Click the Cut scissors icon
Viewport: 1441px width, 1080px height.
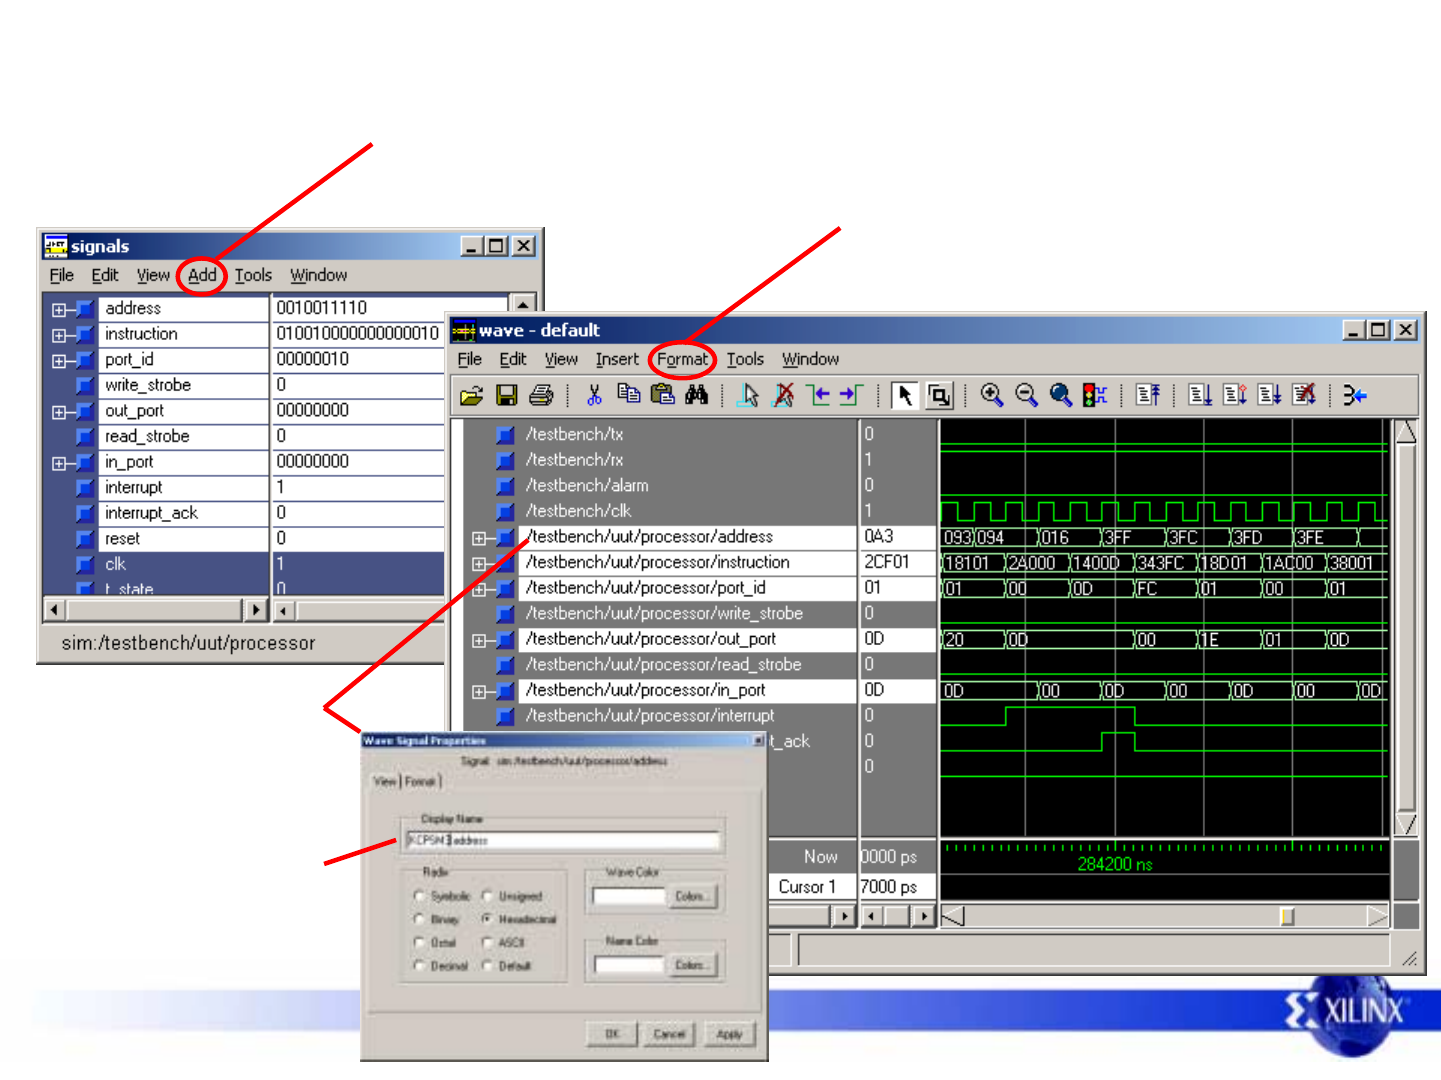(594, 396)
